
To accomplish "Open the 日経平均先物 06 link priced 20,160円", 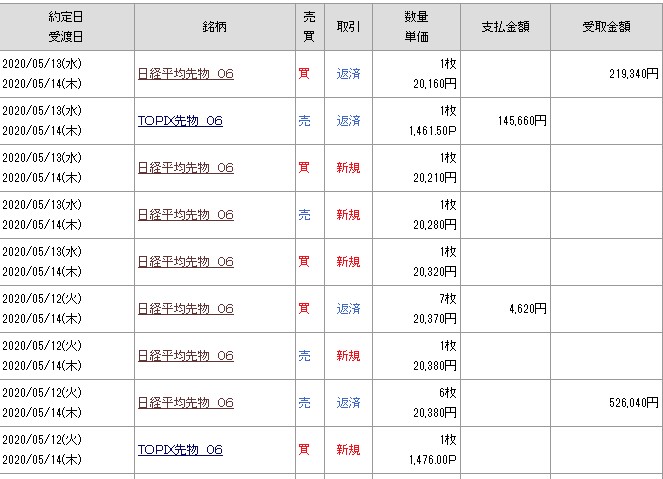I will click(x=185, y=73).
